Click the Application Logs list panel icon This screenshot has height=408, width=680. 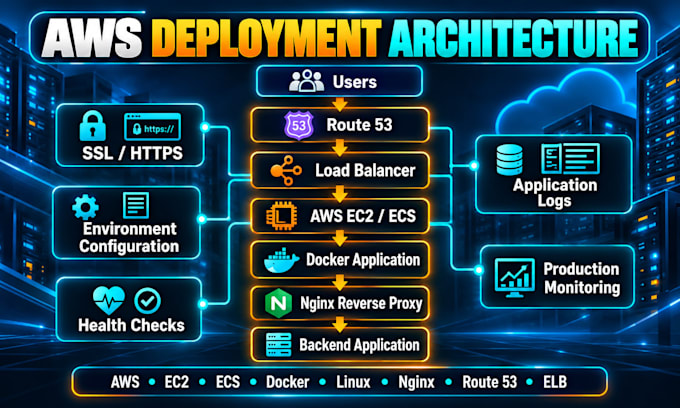[x=571, y=158]
